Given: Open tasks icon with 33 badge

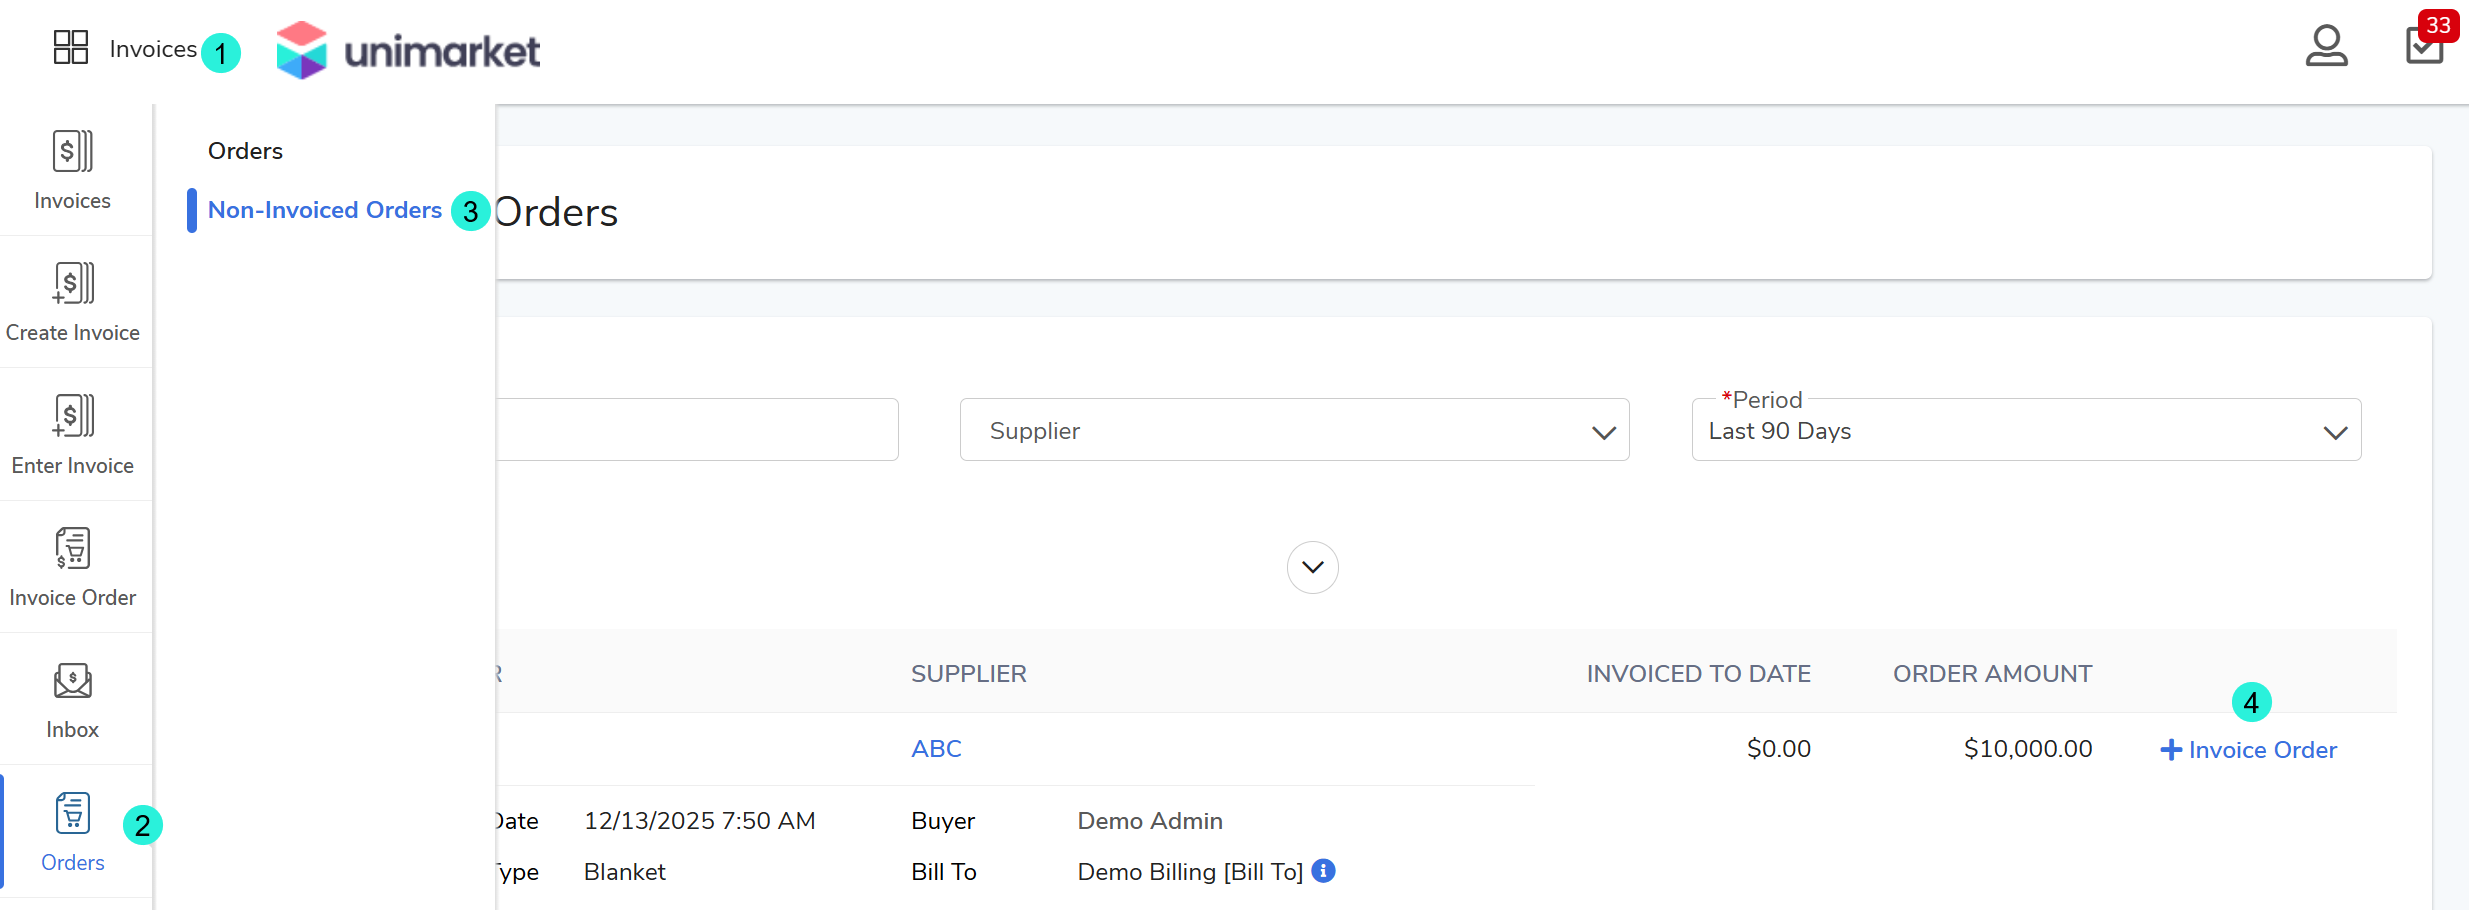Looking at the screenshot, I should (2424, 46).
